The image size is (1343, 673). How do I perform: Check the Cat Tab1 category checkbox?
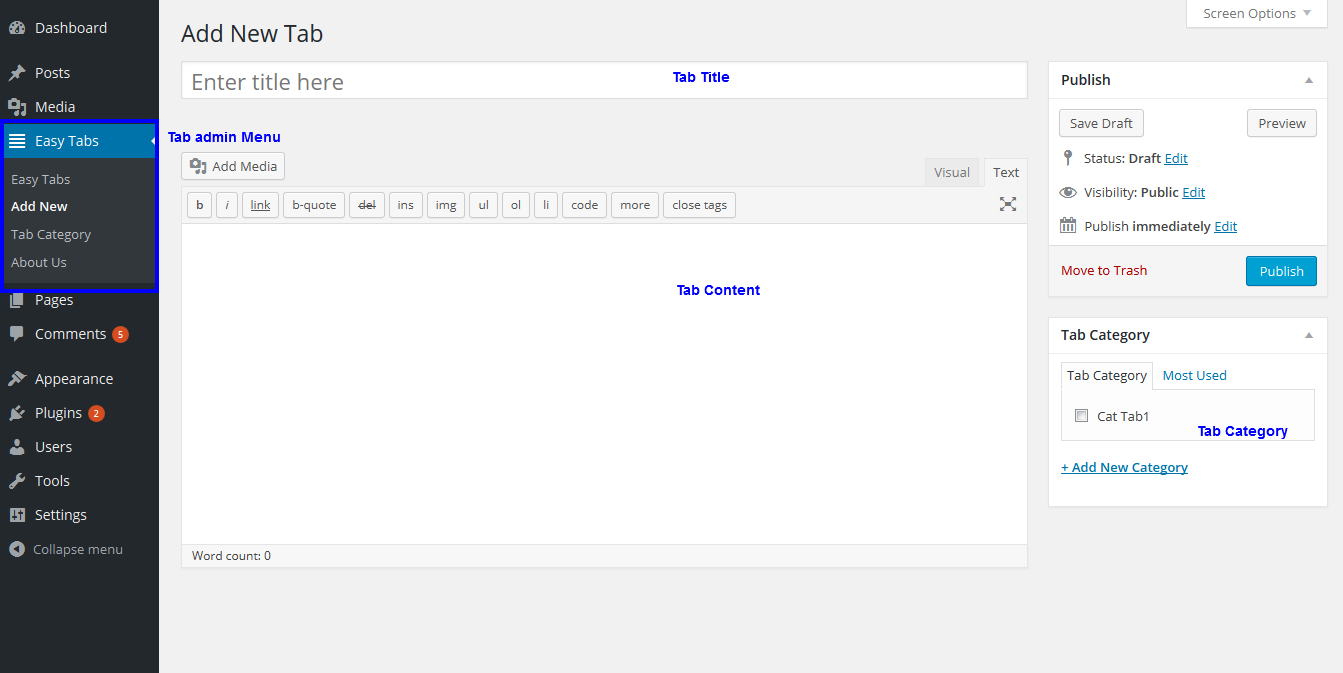pyautogui.click(x=1081, y=416)
